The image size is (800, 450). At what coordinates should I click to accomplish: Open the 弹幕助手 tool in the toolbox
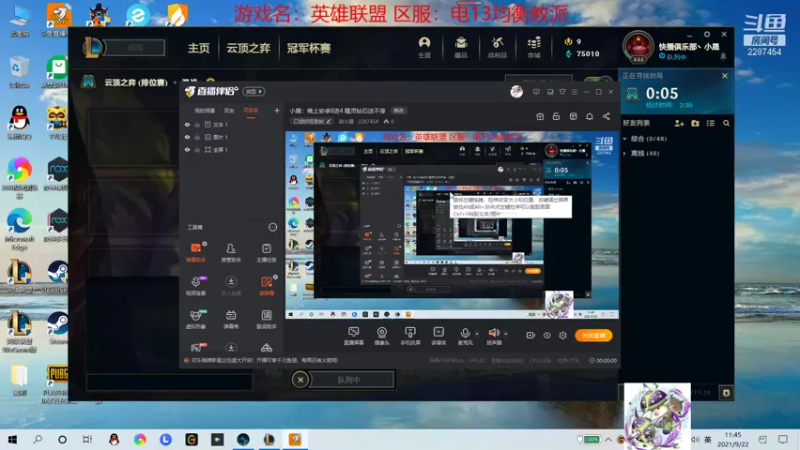[x=196, y=253]
